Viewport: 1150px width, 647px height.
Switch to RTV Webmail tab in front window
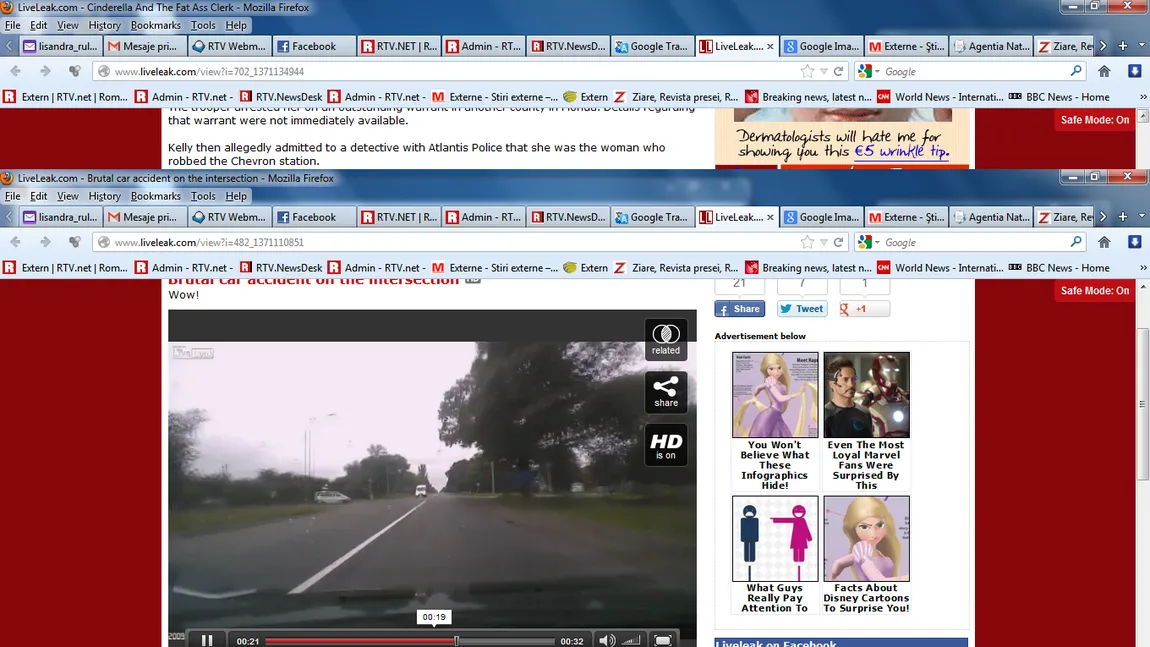point(230,217)
